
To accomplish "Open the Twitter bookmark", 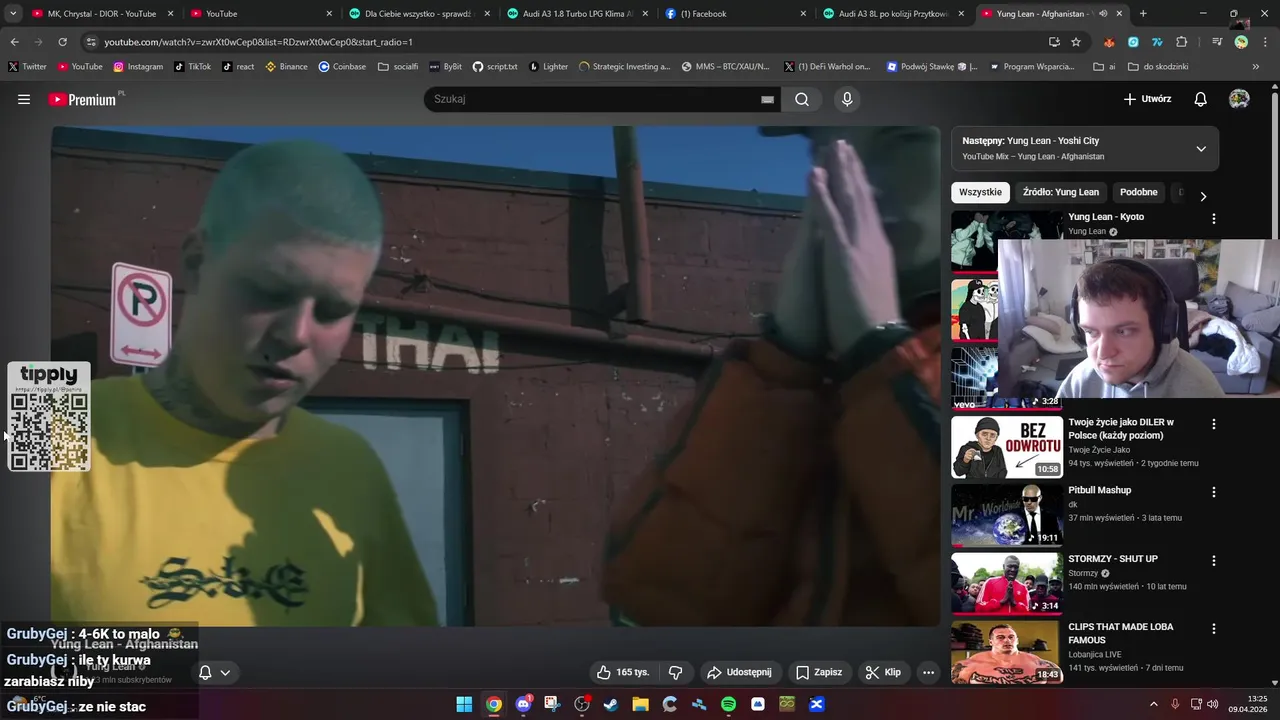I will click(27, 67).
